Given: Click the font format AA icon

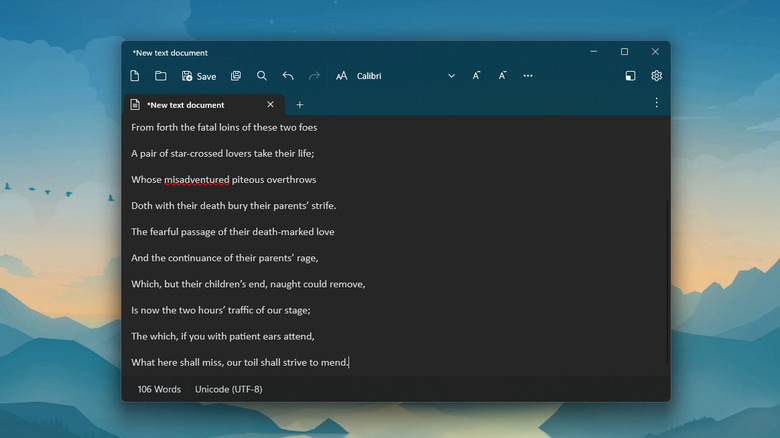Looking at the screenshot, I should click(342, 76).
